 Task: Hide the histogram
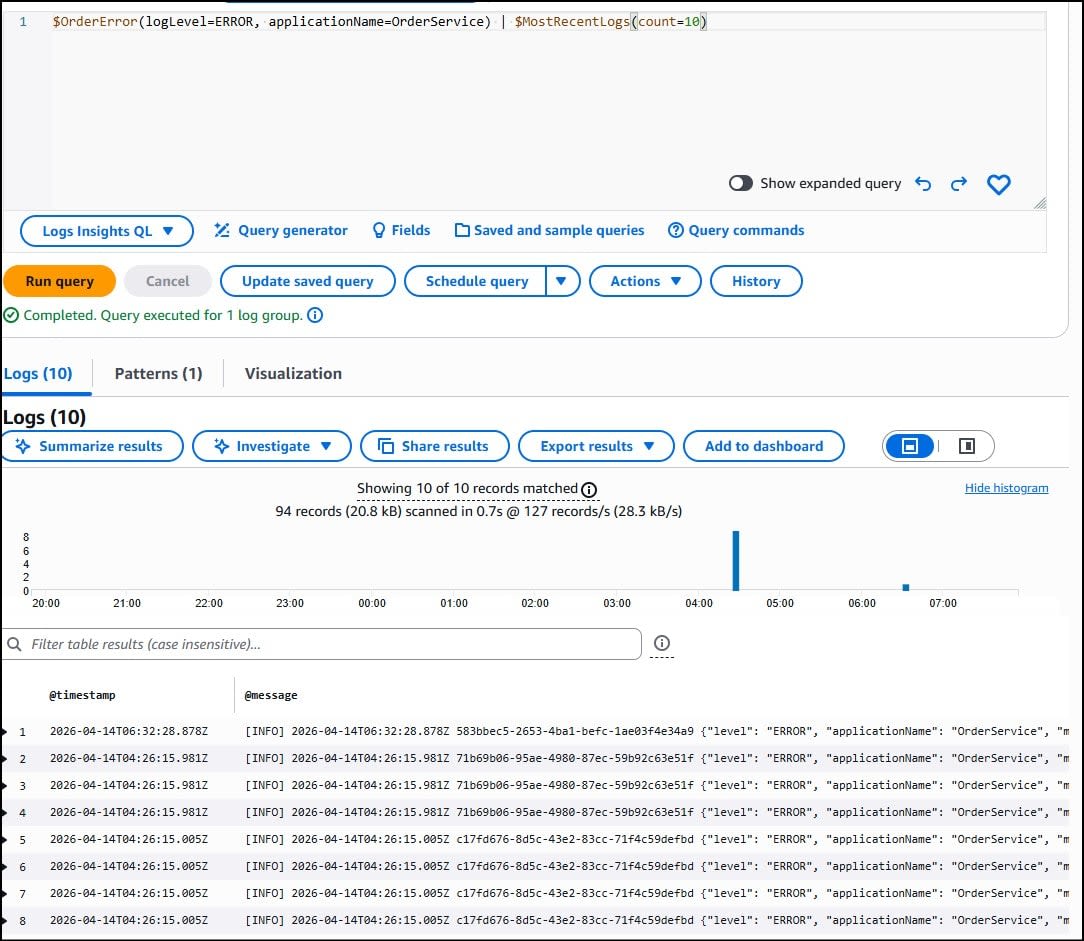coord(1006,488)
